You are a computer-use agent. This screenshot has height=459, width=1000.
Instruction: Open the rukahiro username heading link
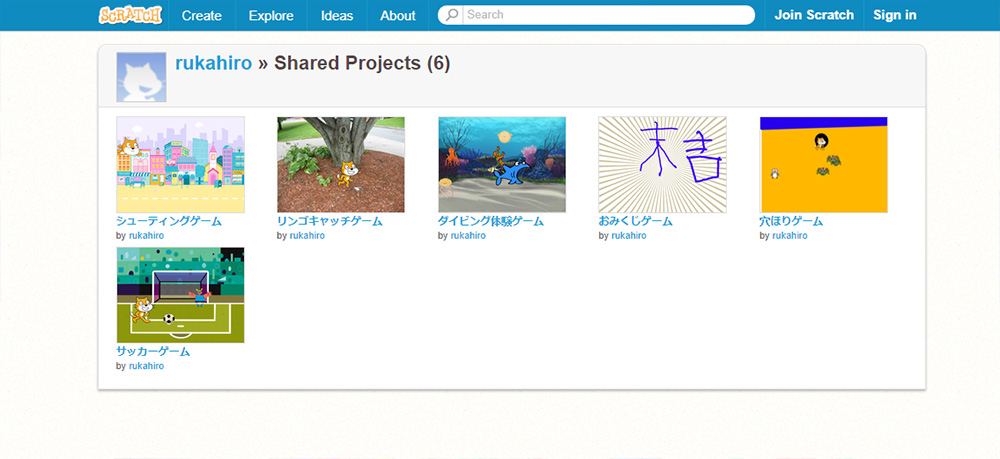pos(213,64)
